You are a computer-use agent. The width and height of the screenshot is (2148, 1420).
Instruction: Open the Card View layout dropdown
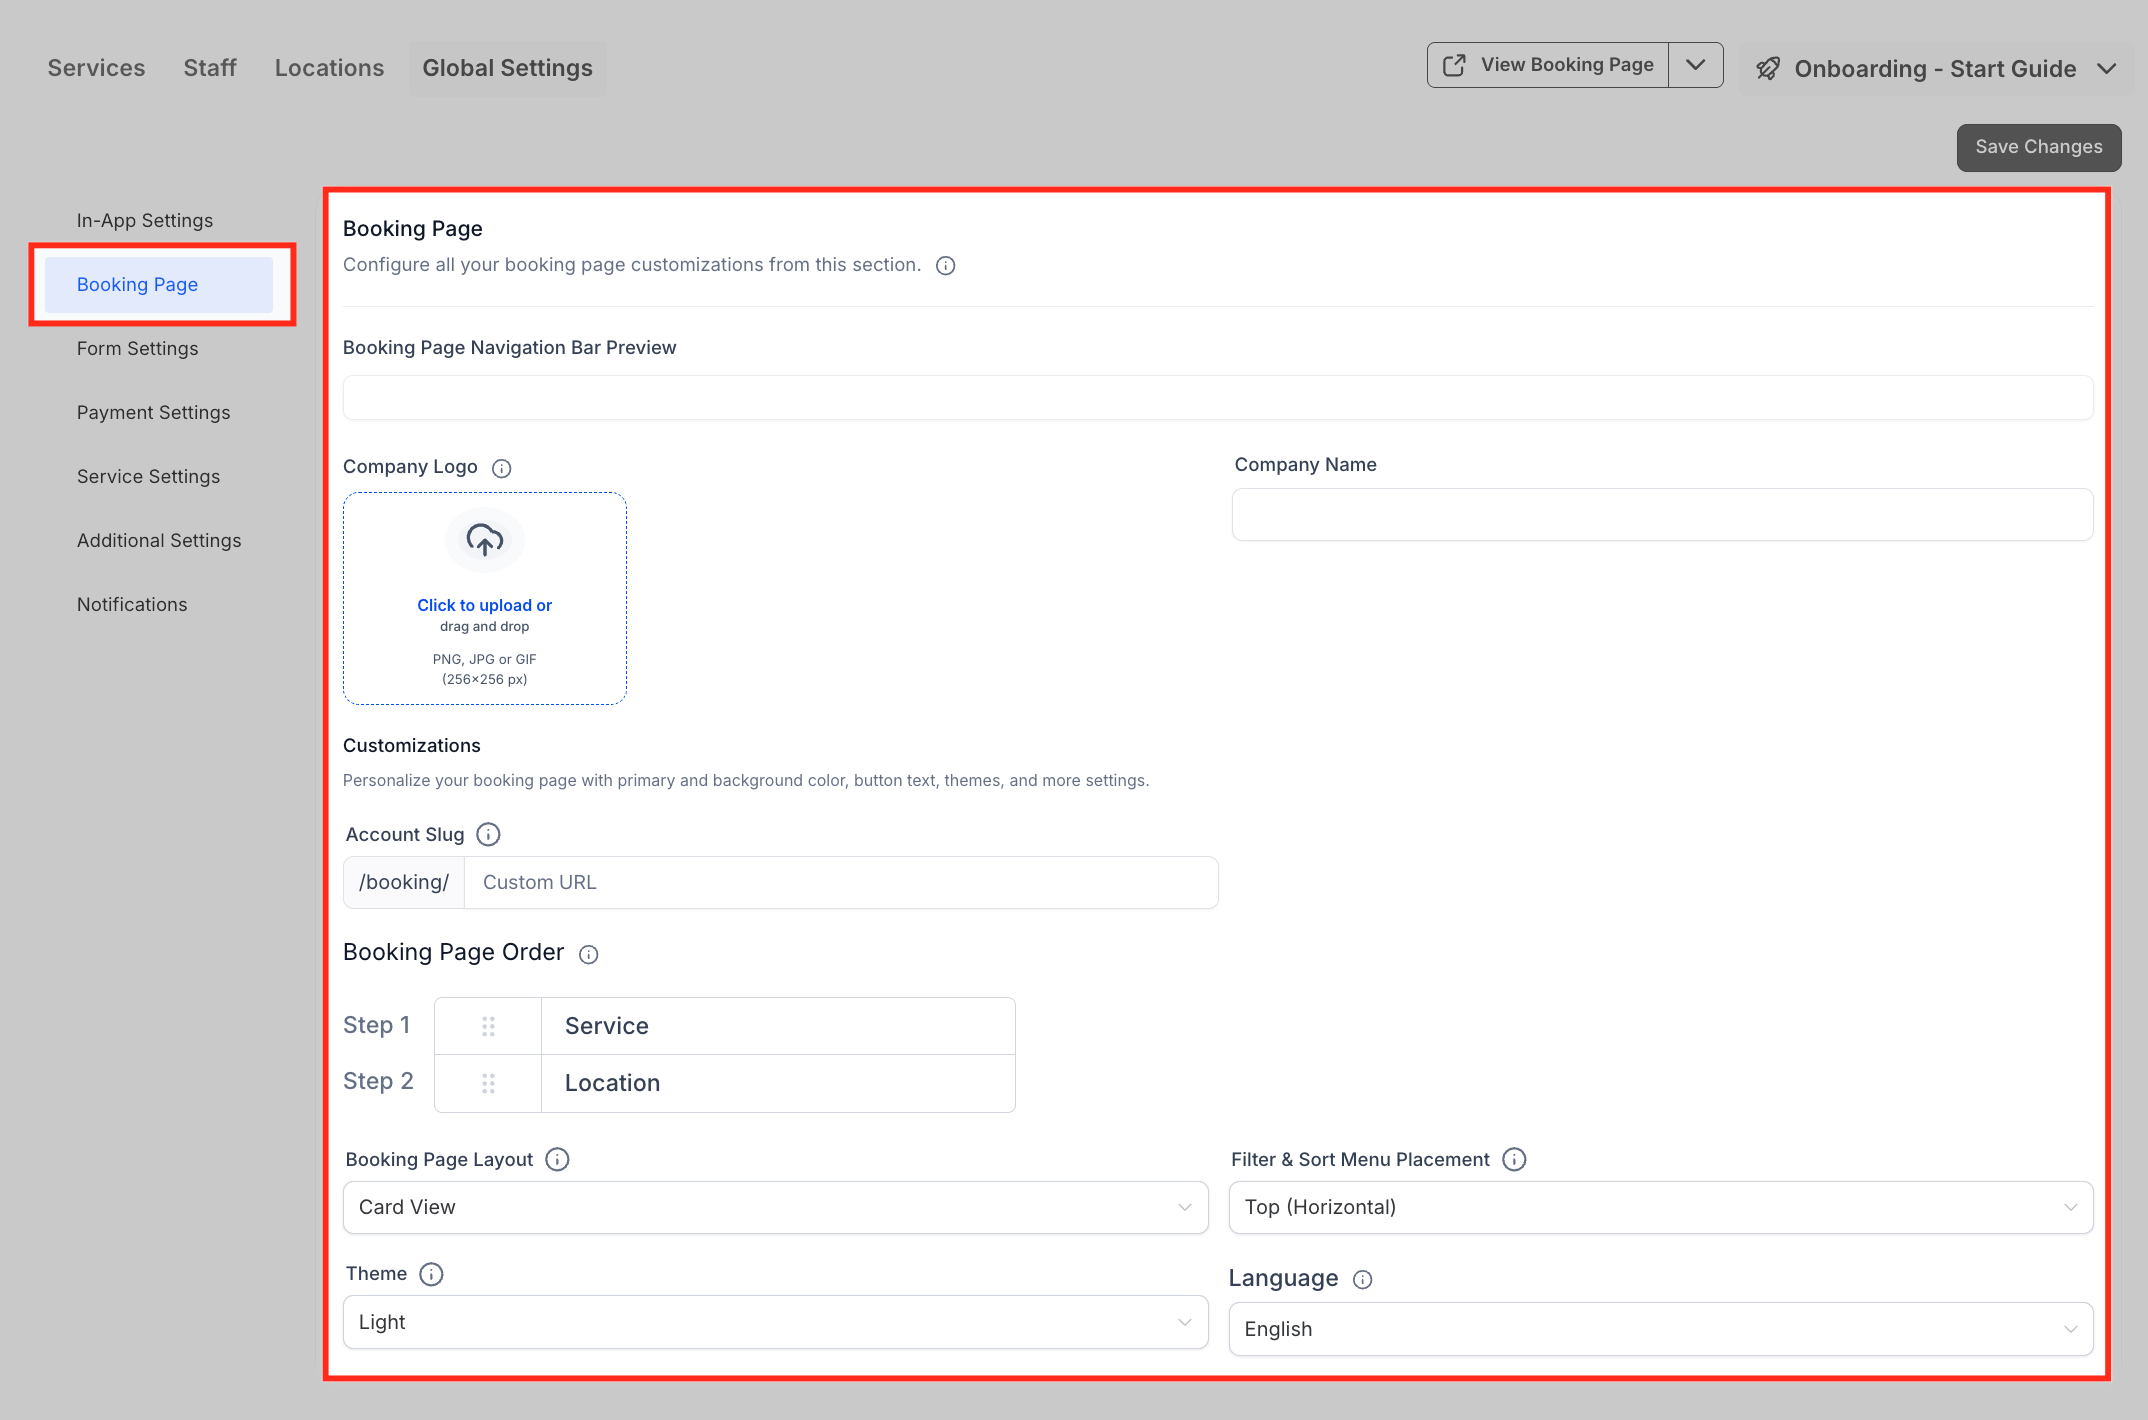point(775,1207)
